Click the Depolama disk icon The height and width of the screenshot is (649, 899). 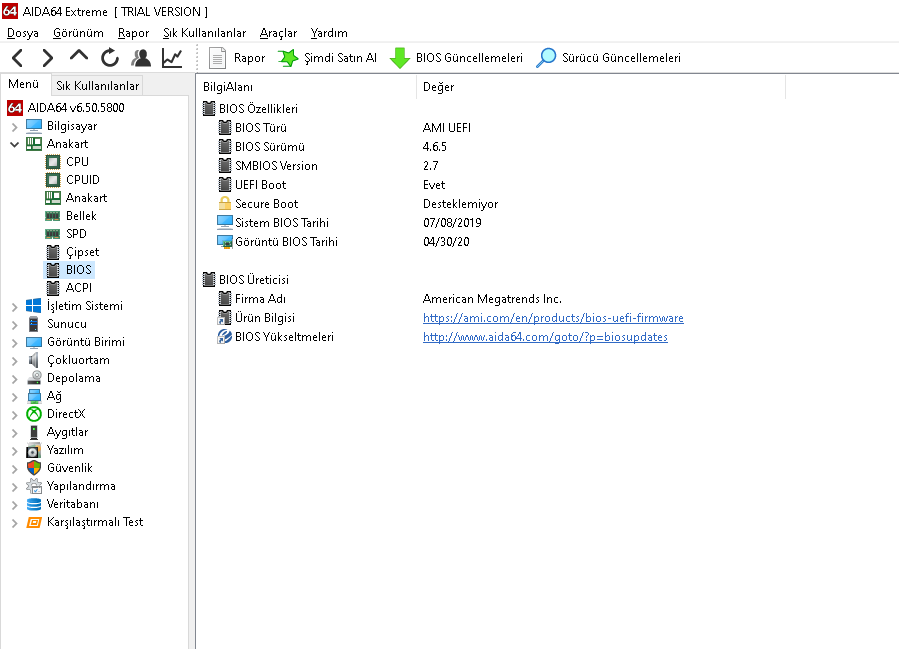coord(34,378)
